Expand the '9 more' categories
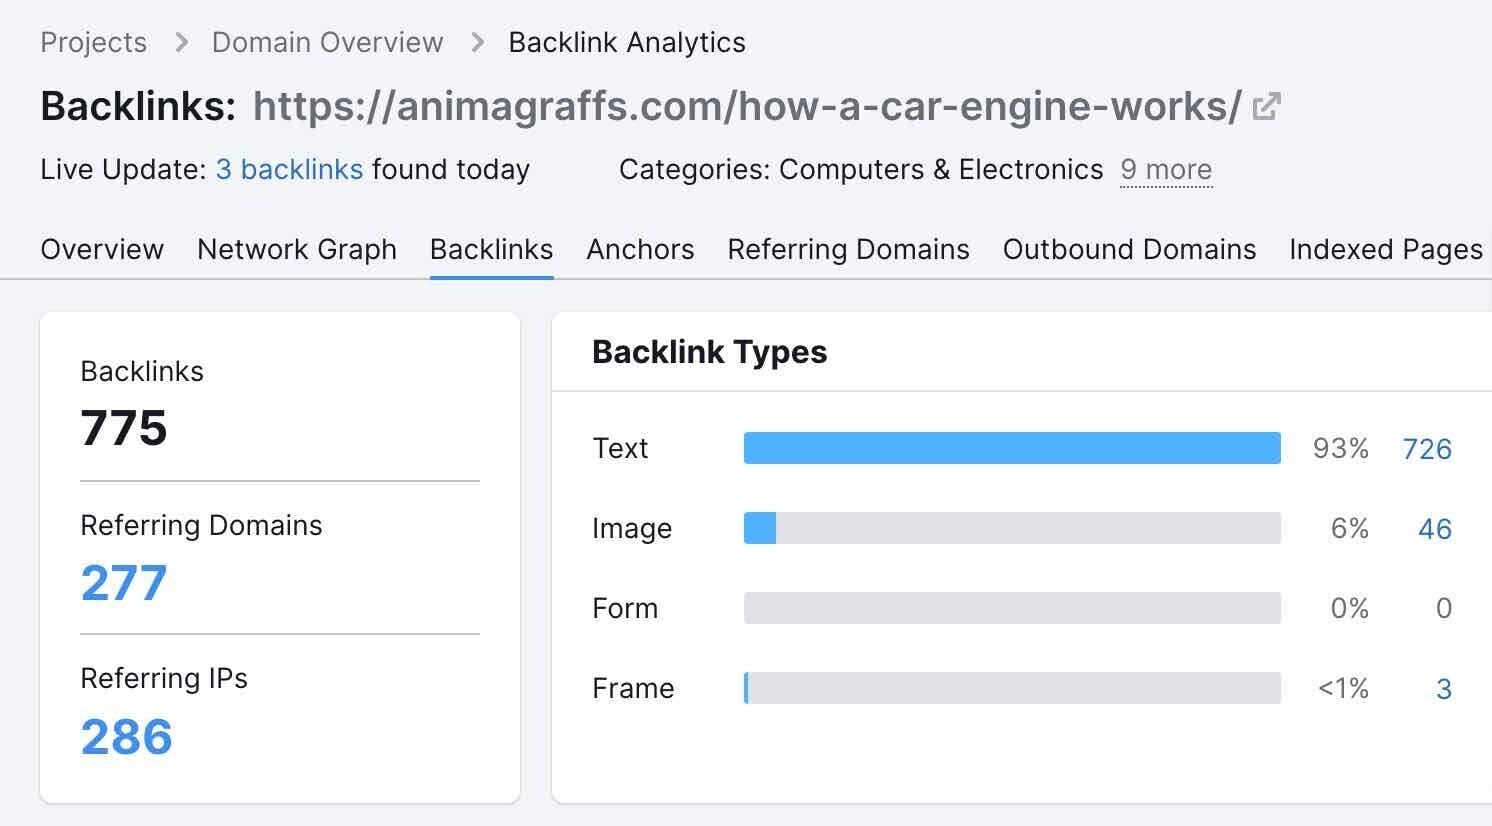Image resolution: width=1492 pixels, height=826 pixels. (x=1166, y=170)
